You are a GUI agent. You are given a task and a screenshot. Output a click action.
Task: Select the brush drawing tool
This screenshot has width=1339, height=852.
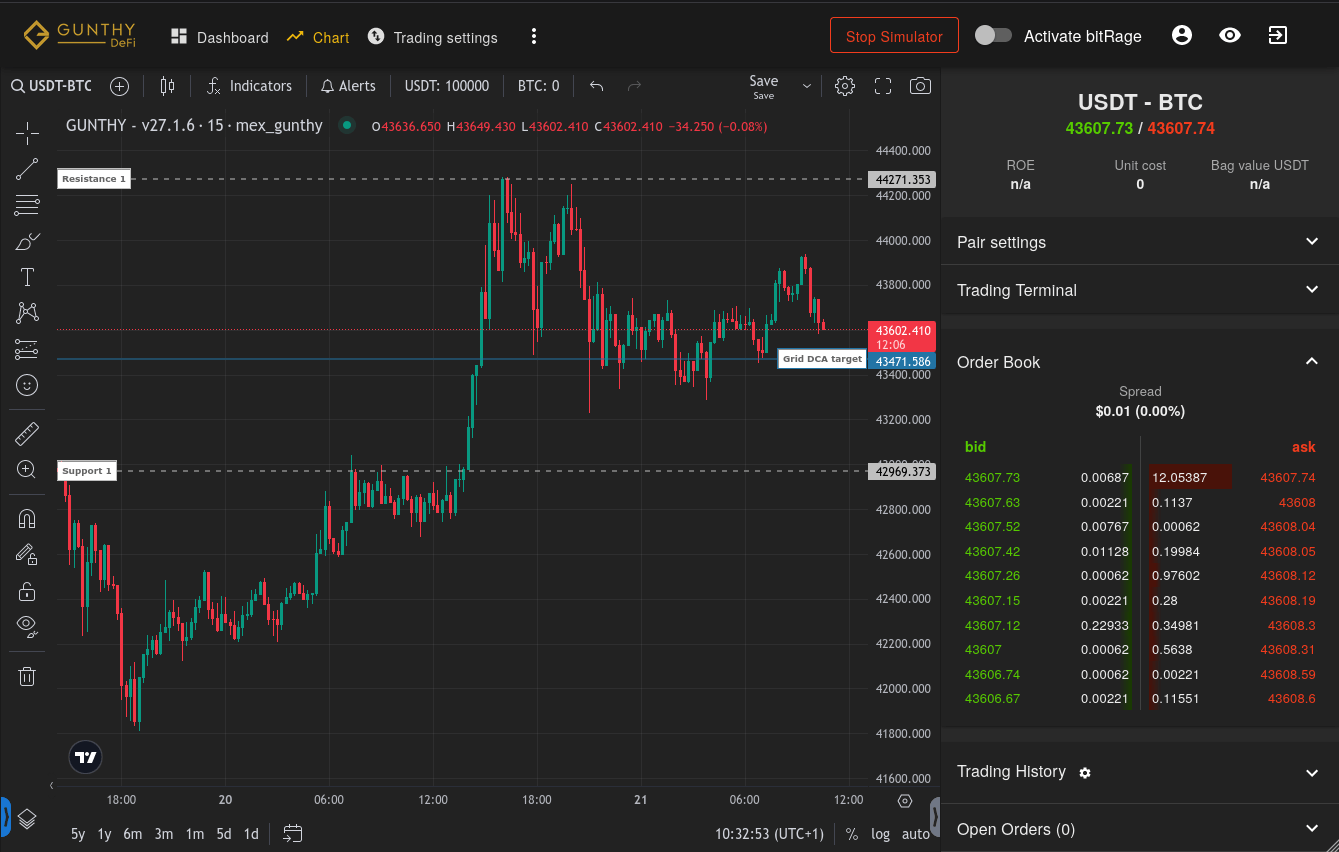click(x=27, y=242)
